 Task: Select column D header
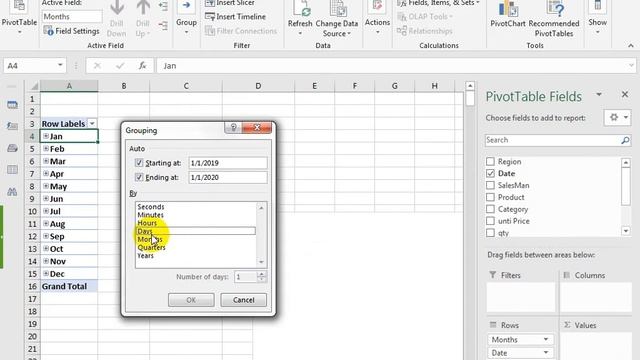click(258, 86)
